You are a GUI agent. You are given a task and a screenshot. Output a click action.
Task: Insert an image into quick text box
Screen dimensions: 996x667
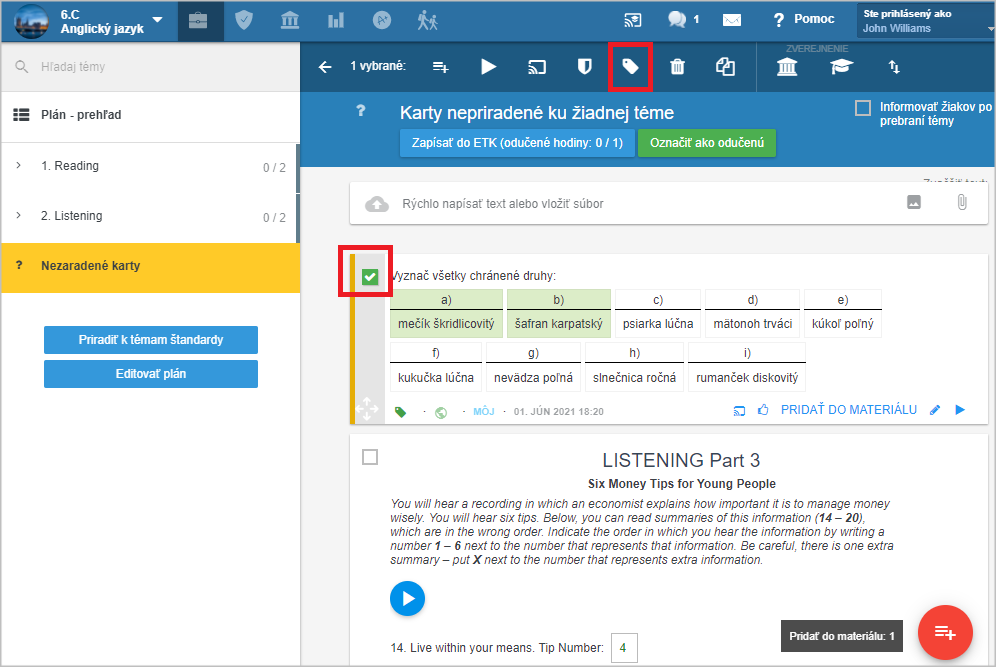coord(913,203)
